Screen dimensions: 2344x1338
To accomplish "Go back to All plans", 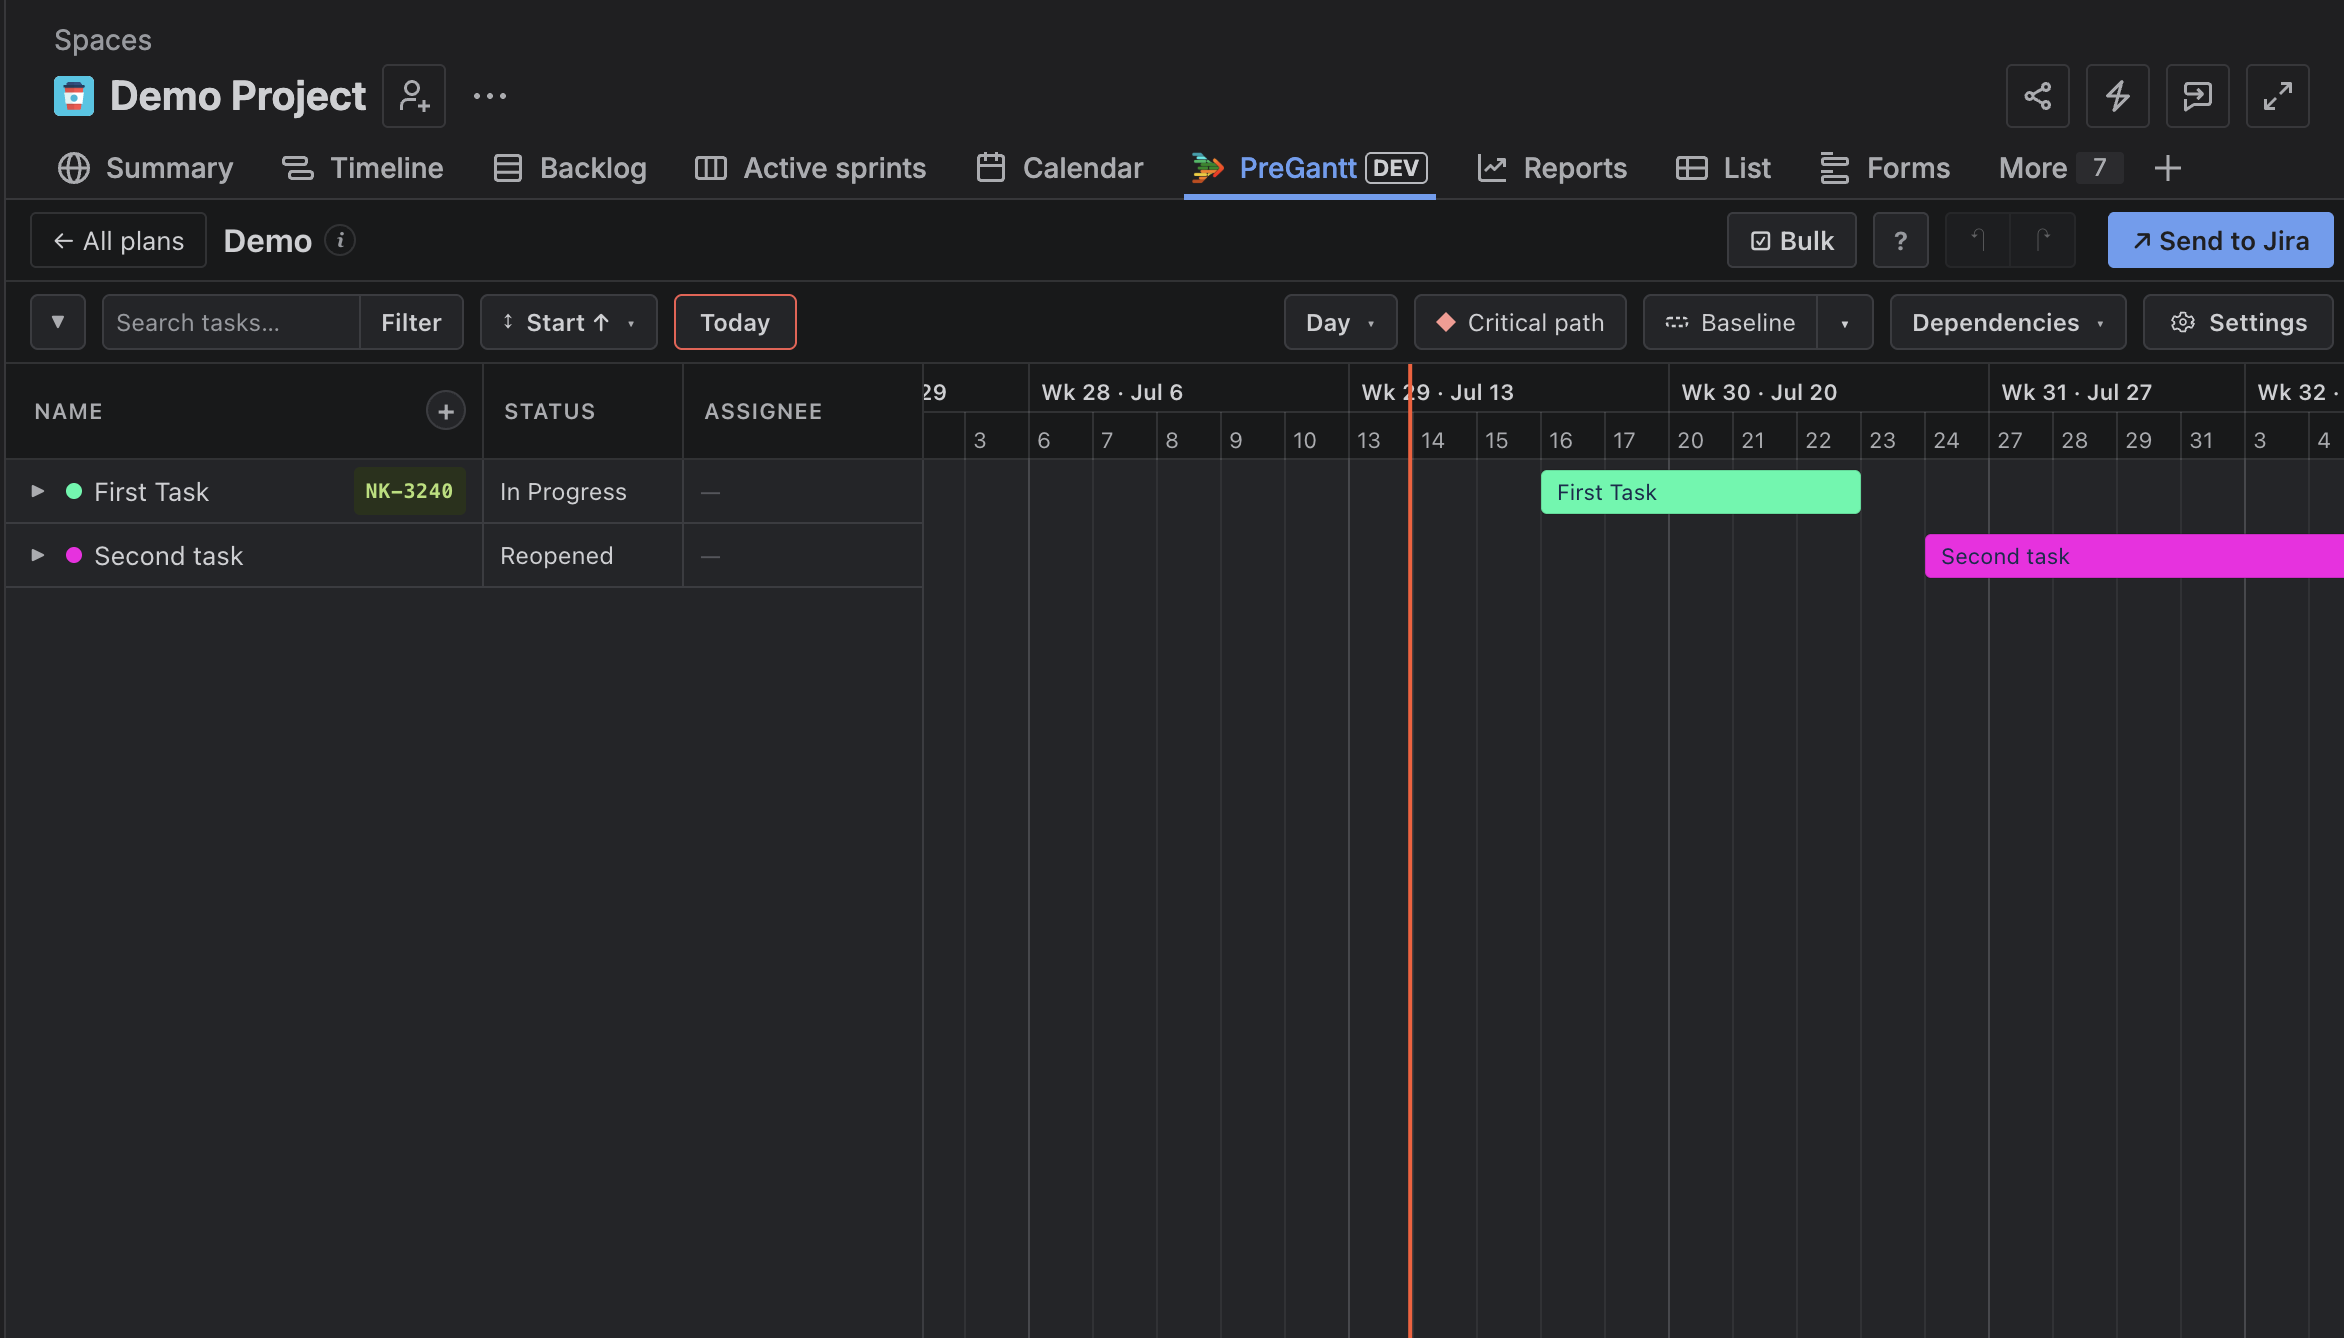I will (x=118, y=241).
